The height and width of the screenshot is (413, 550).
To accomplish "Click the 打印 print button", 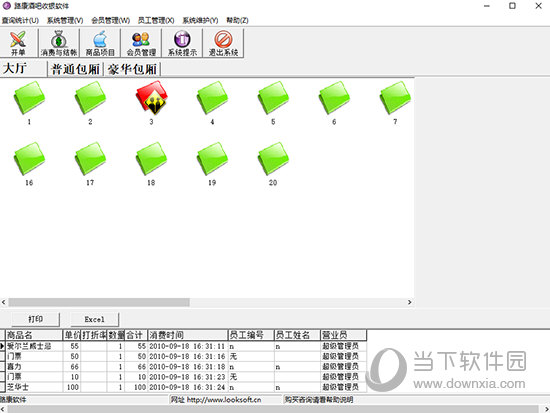I will point(35,319).
